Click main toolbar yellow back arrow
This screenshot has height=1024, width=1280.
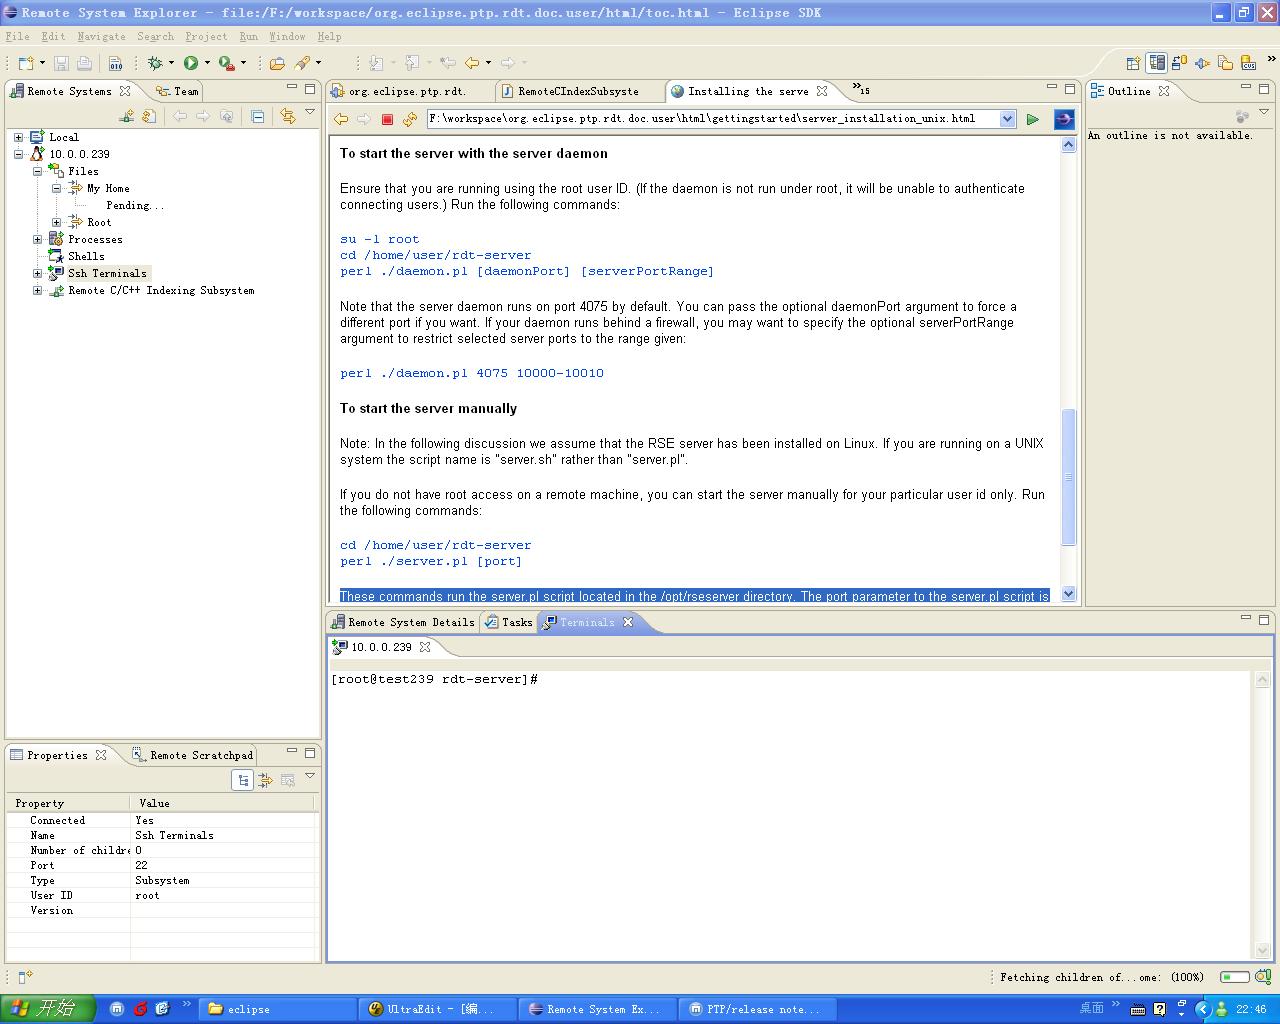[x=472, y=63]
